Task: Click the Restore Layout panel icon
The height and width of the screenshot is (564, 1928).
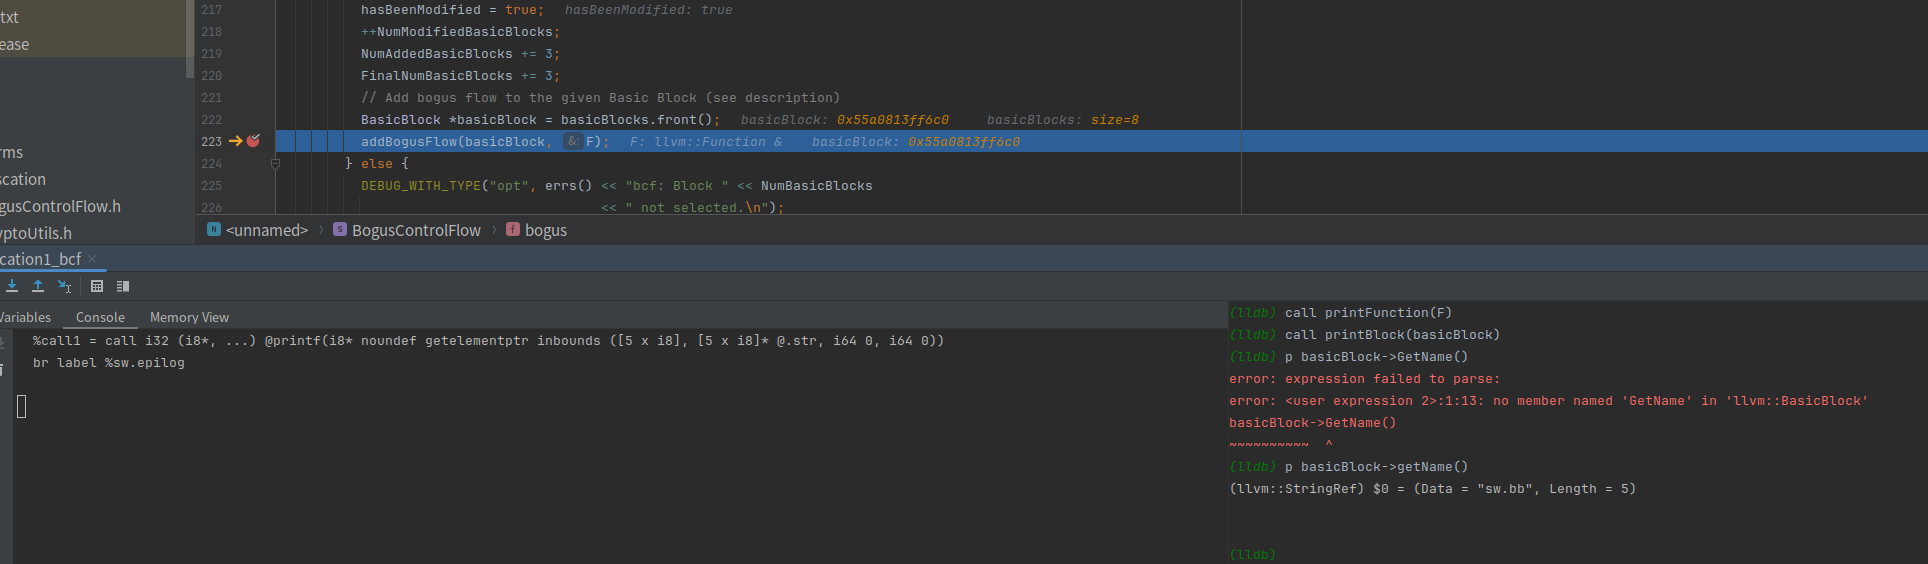Action: pos(123,286)
